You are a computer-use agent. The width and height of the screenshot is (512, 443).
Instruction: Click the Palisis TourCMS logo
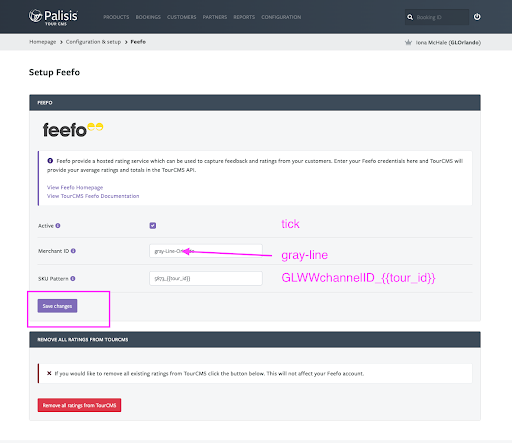pos(53,17)
